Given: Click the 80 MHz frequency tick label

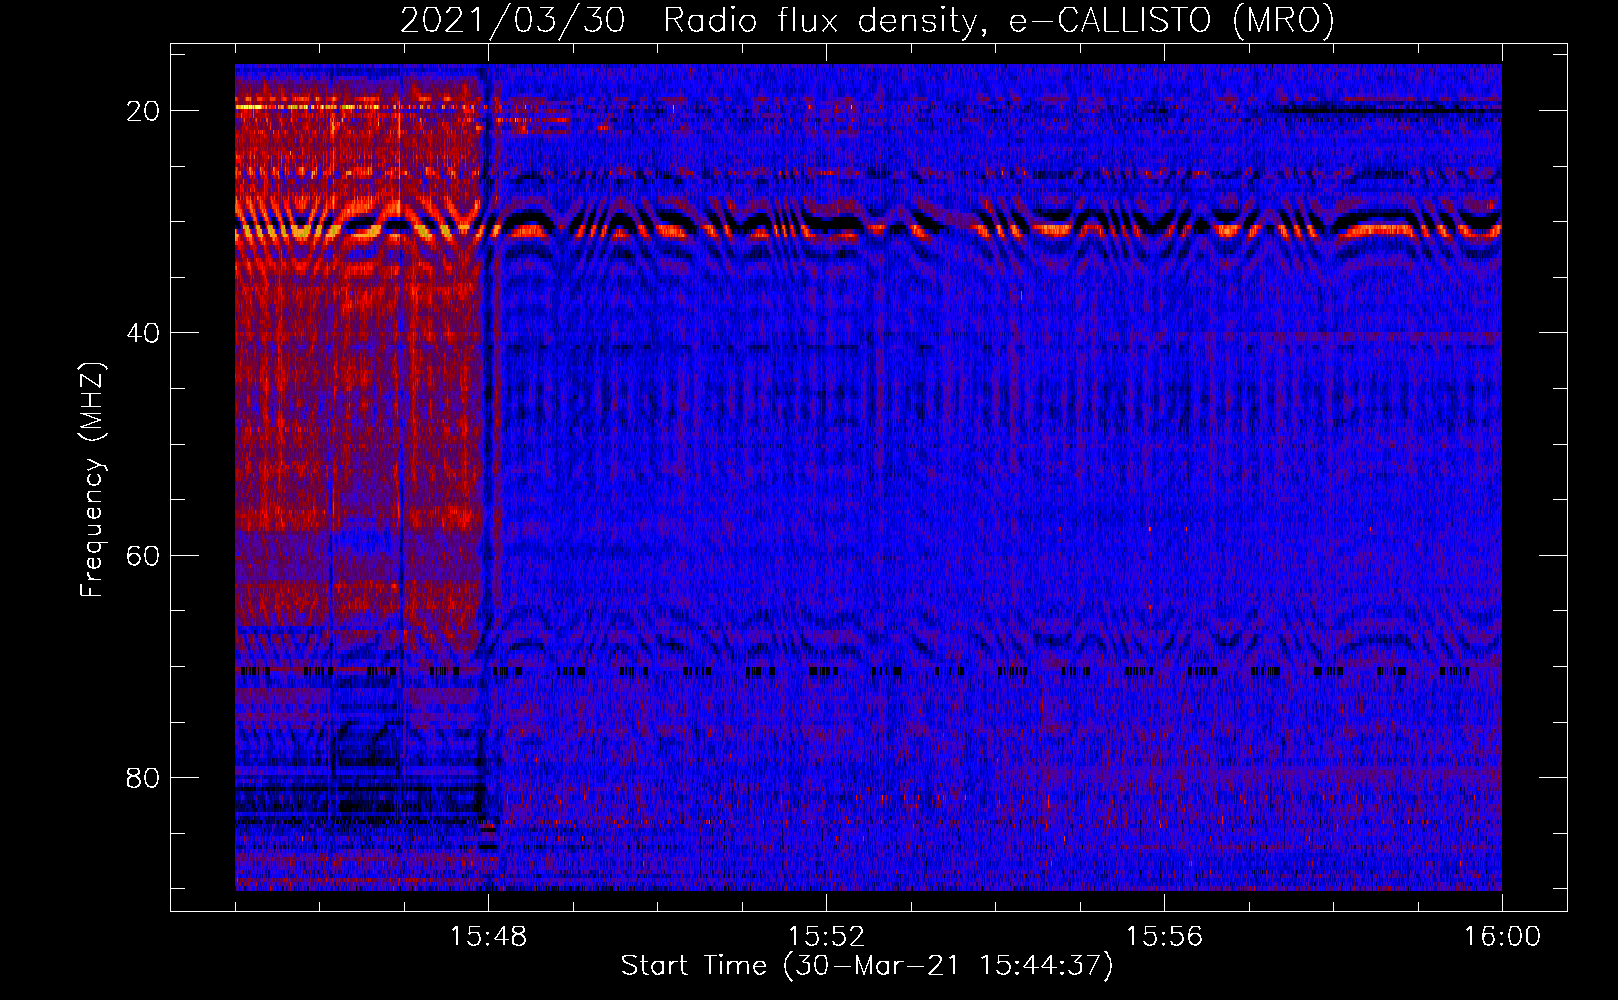Looking at the screenshot, I should pyautogui.click(x=143, y=777).
